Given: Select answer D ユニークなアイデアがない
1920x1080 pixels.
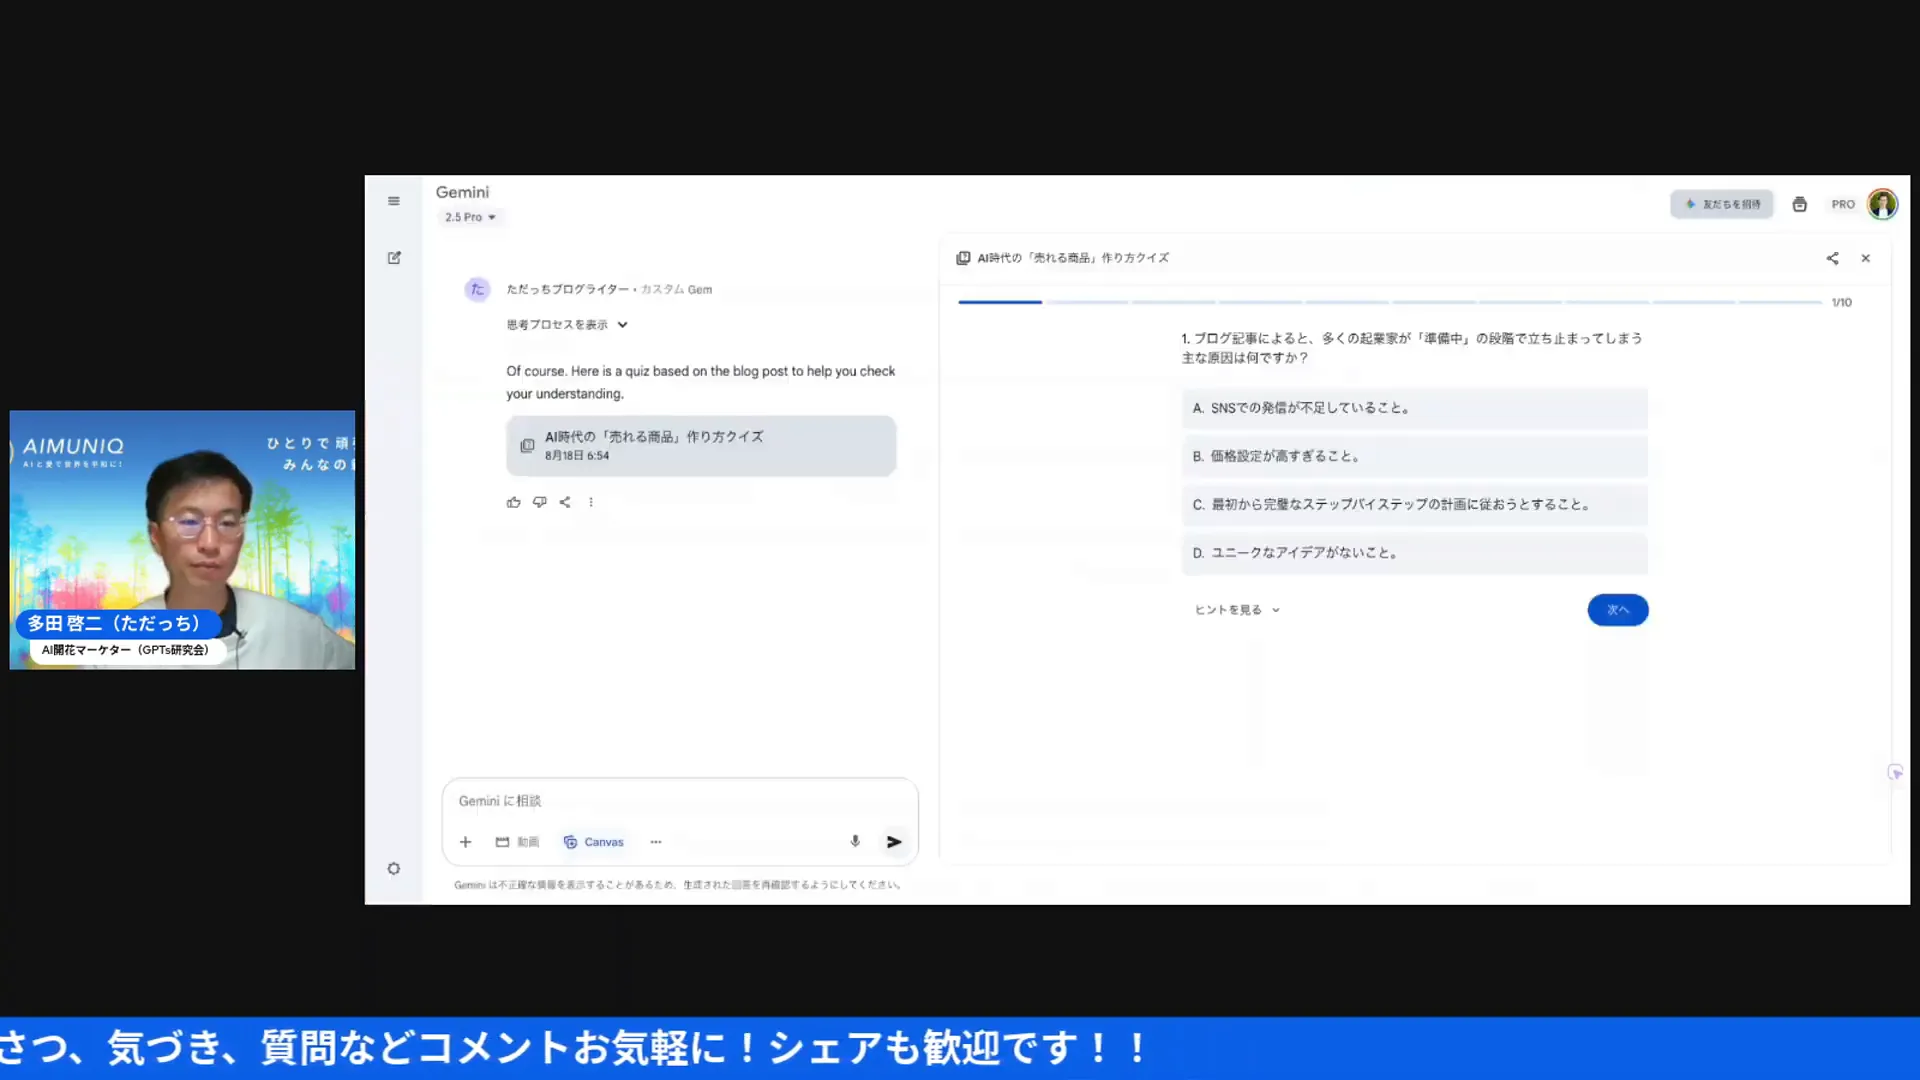Looking at the screenshot, I should point(1414,553).
